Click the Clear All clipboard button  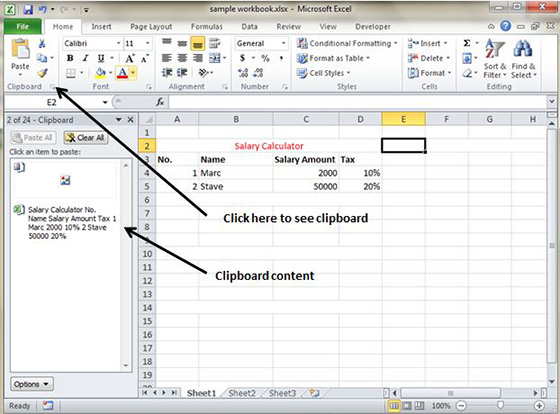[86, 138]
